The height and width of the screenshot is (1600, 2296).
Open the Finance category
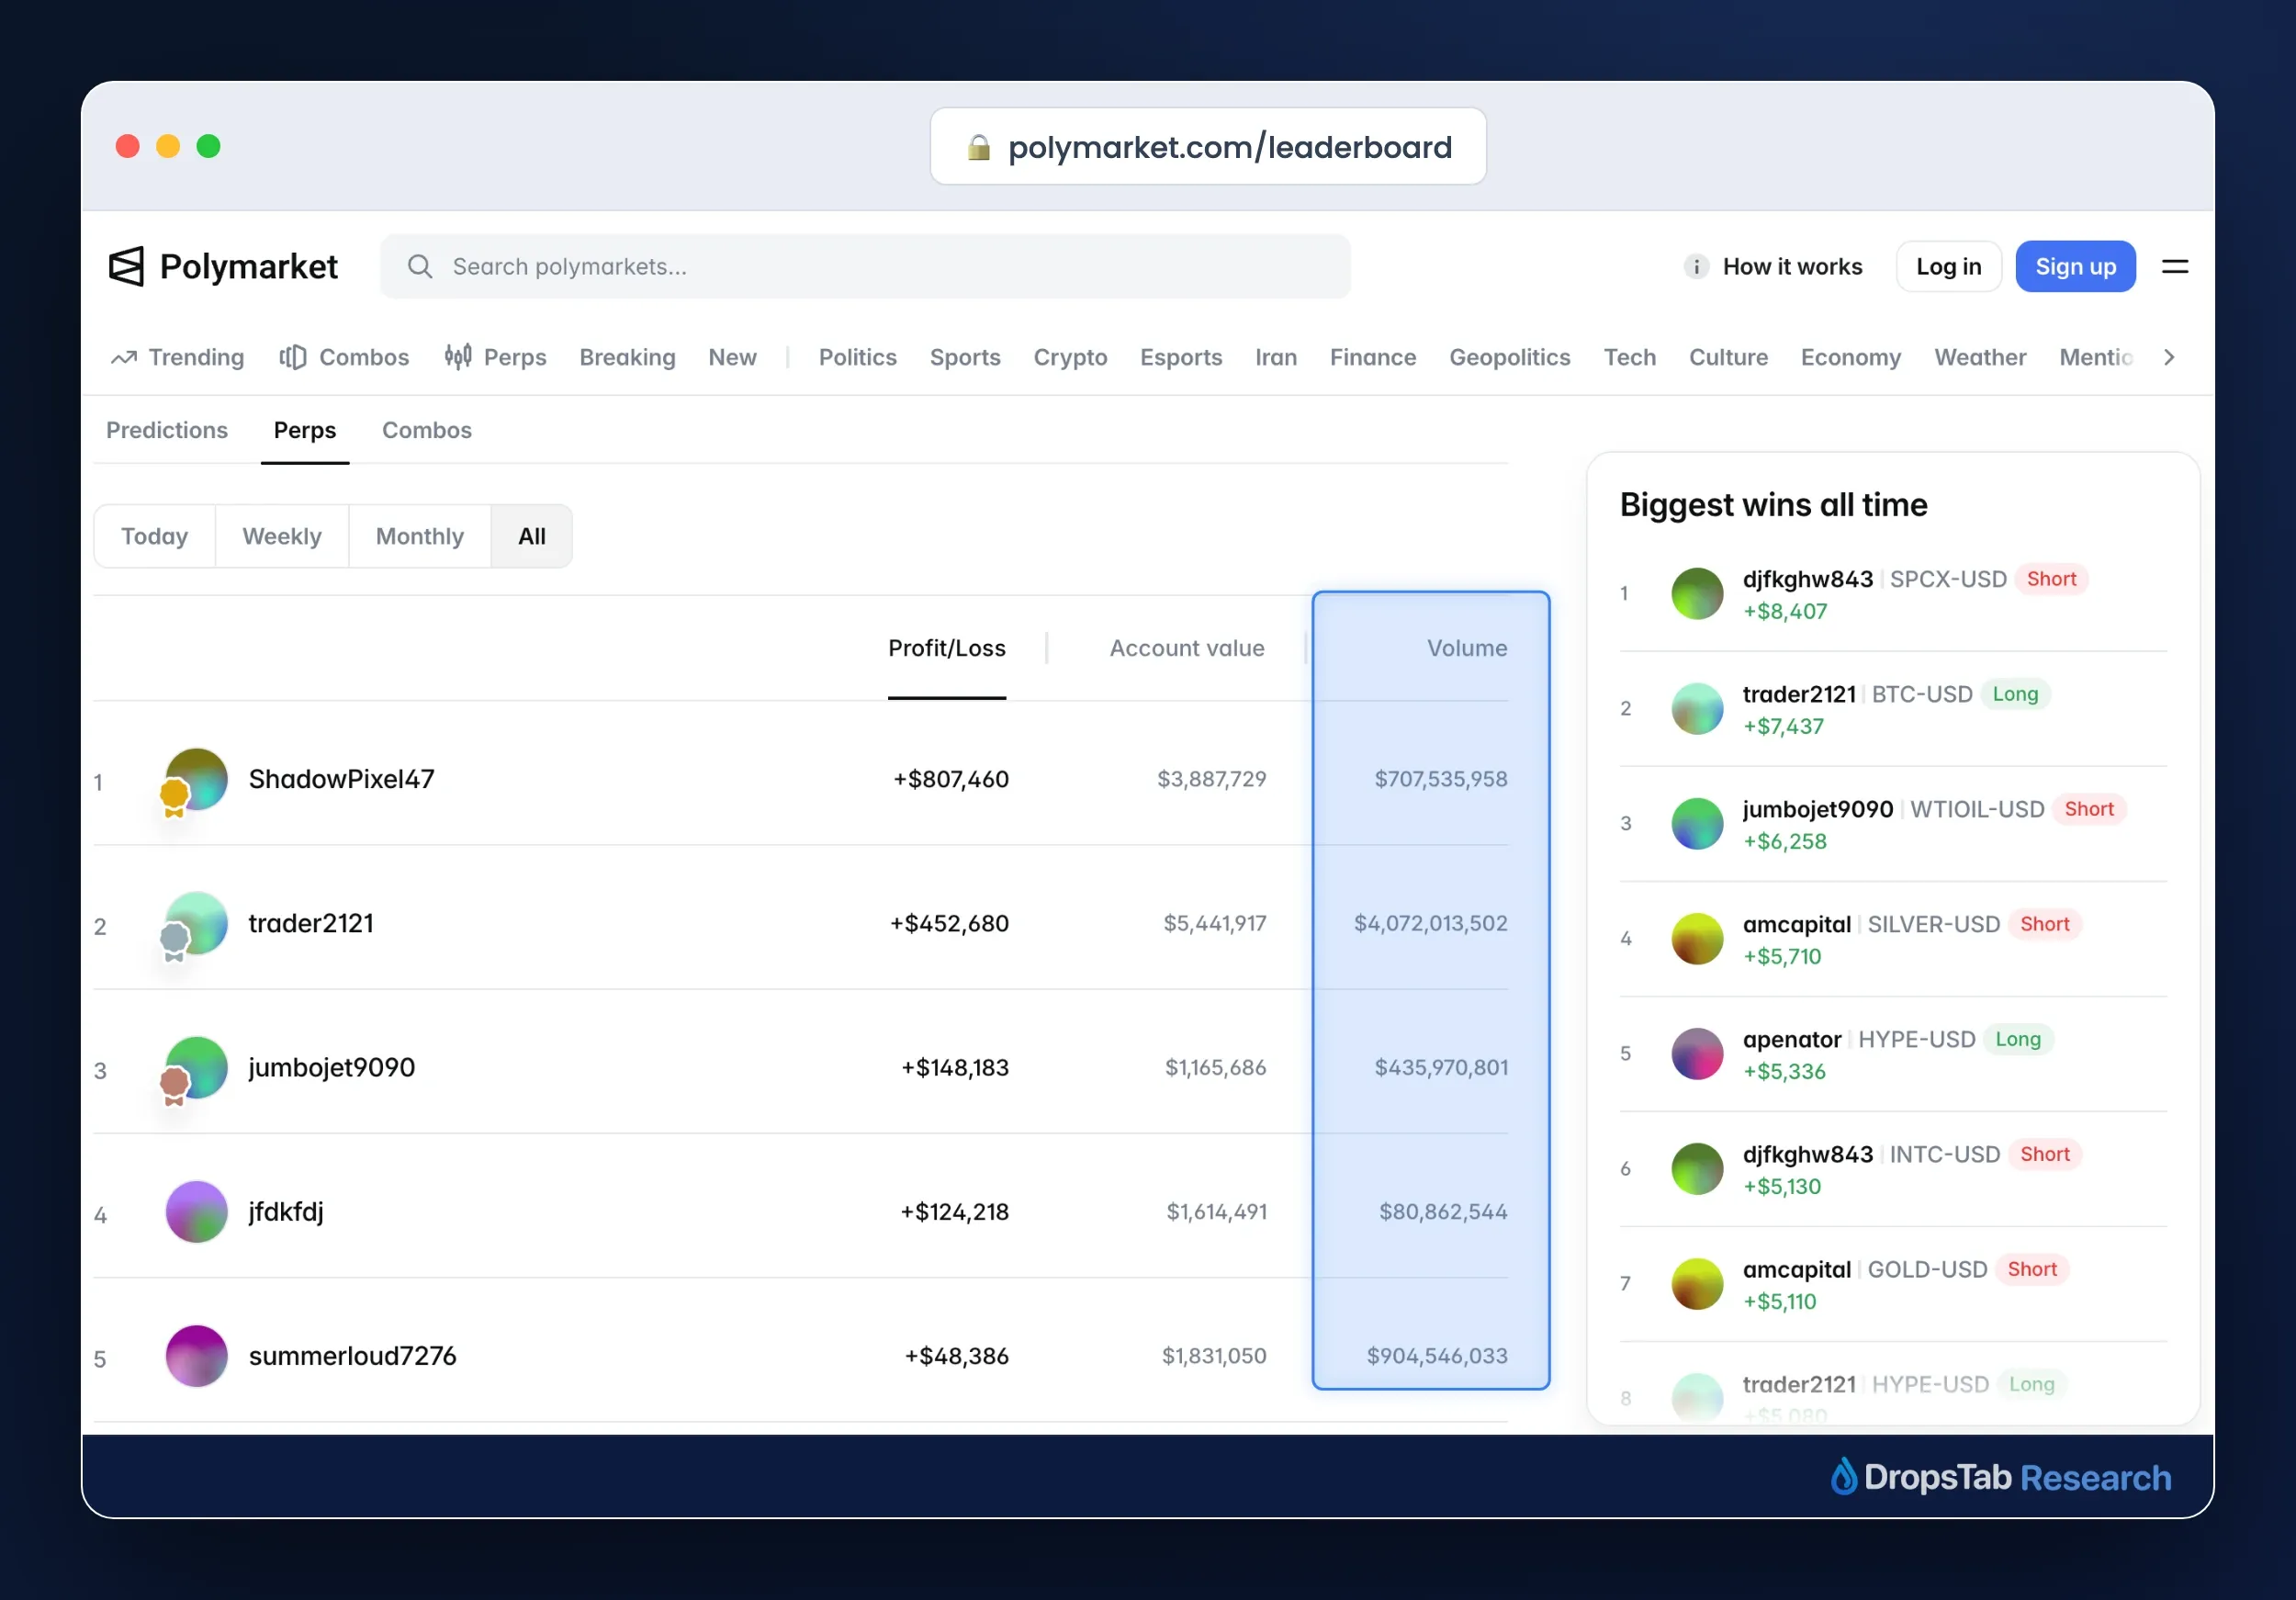(x=1373, y=357)
